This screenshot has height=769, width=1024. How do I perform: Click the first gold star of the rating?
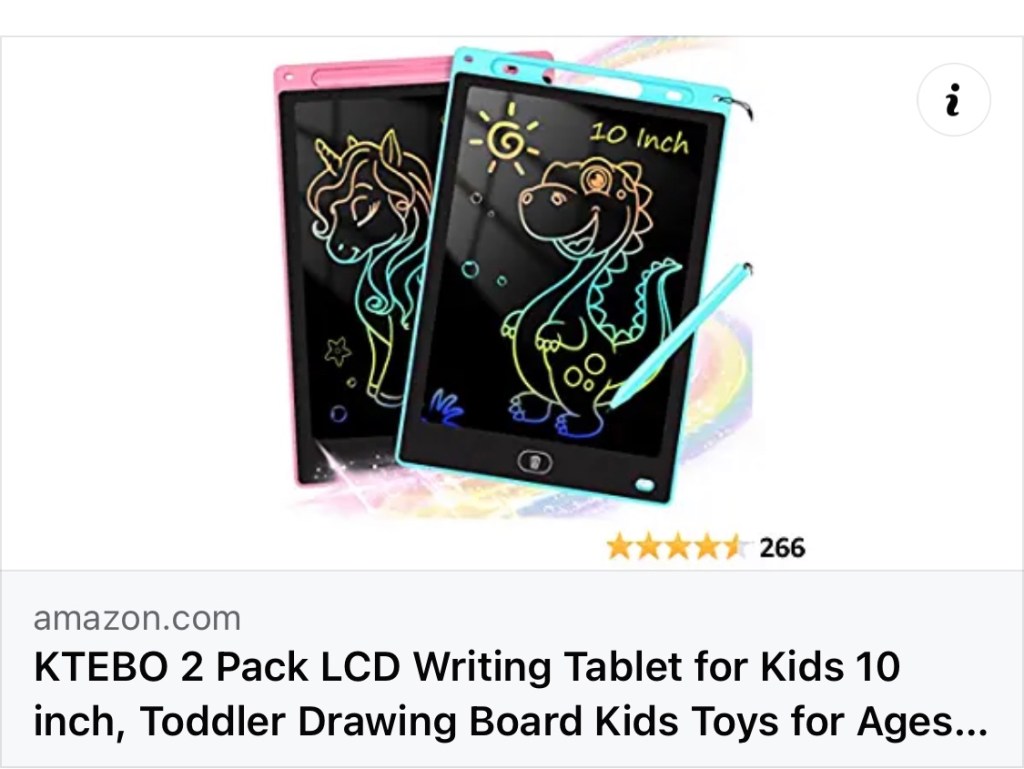coord(619,547)
